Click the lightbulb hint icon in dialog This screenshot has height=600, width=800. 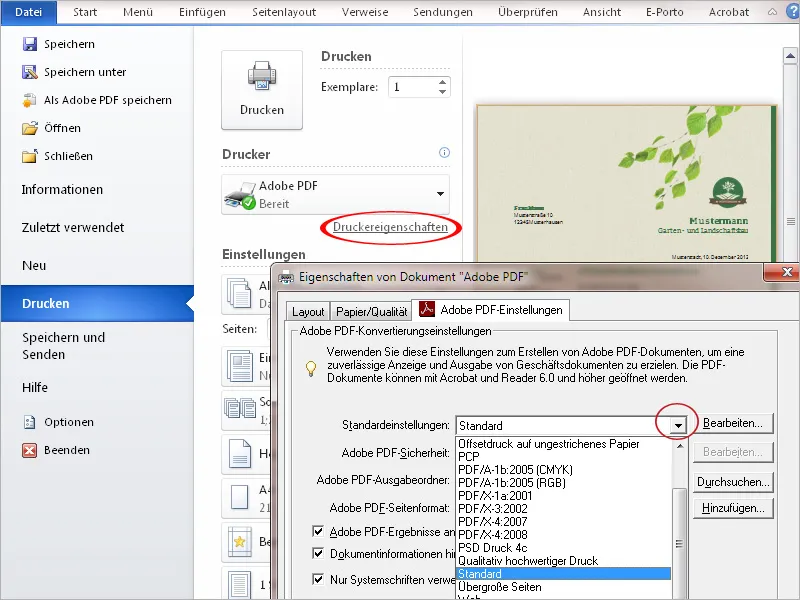click(311, 368)
